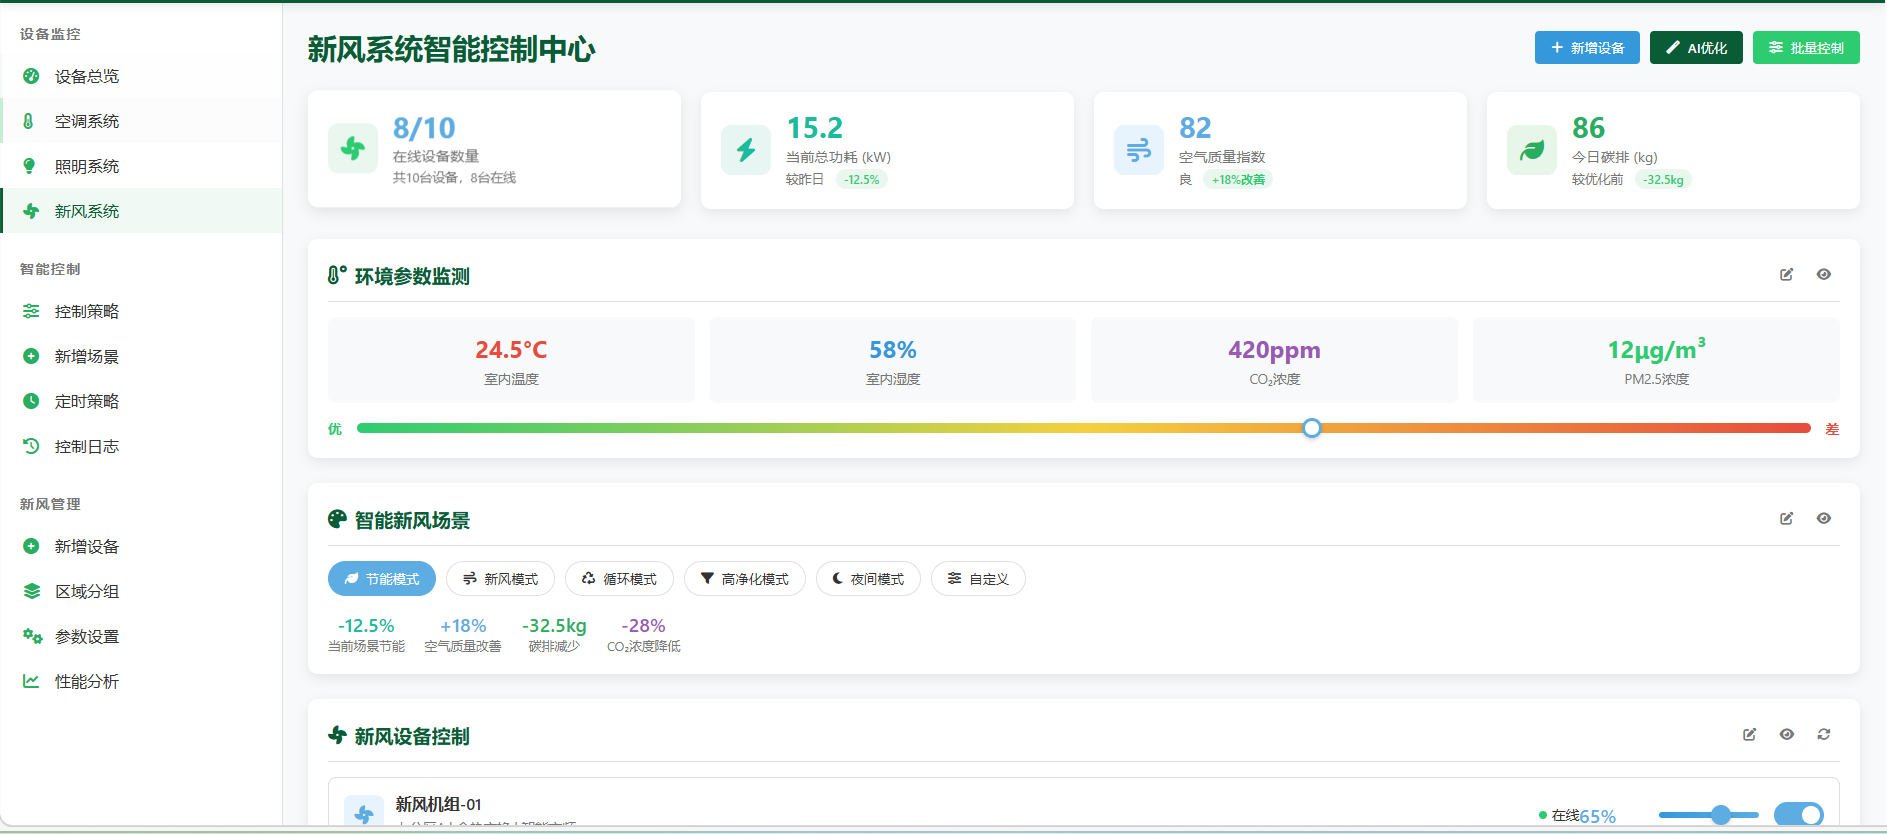Toggle the 新风机组-01 power switch
Viewport: 1887px width, 834px height.
pos(1798,815)
